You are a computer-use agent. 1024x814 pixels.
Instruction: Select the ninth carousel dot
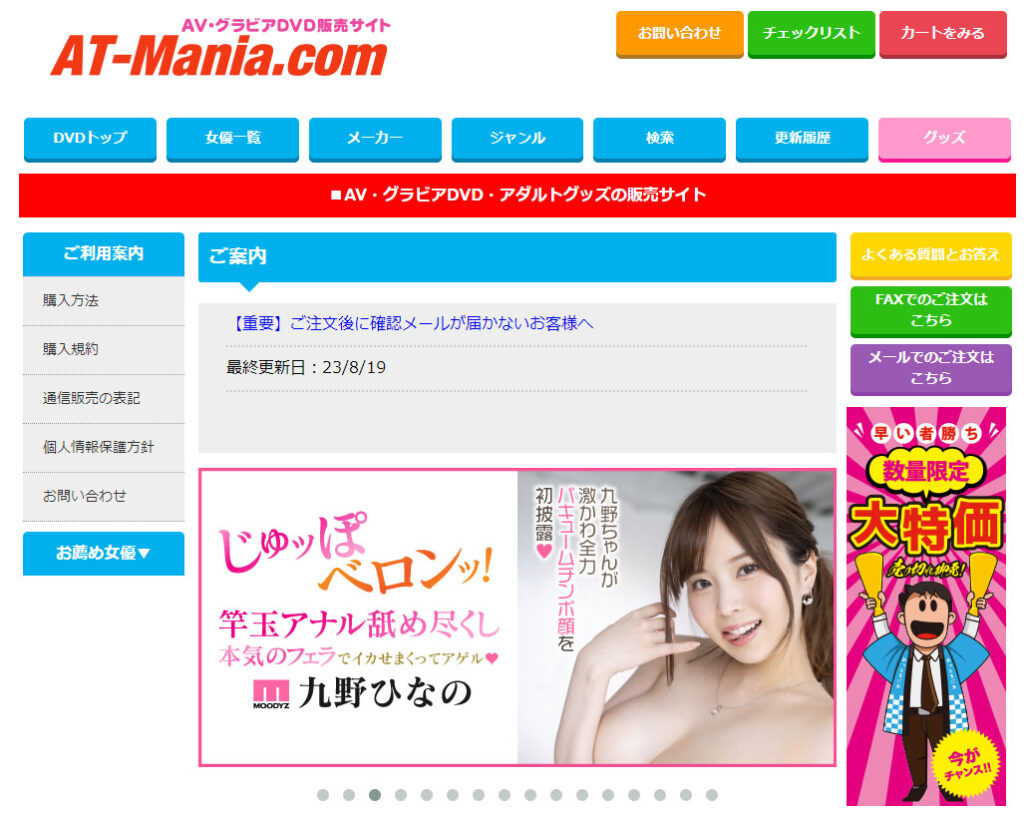530,795
